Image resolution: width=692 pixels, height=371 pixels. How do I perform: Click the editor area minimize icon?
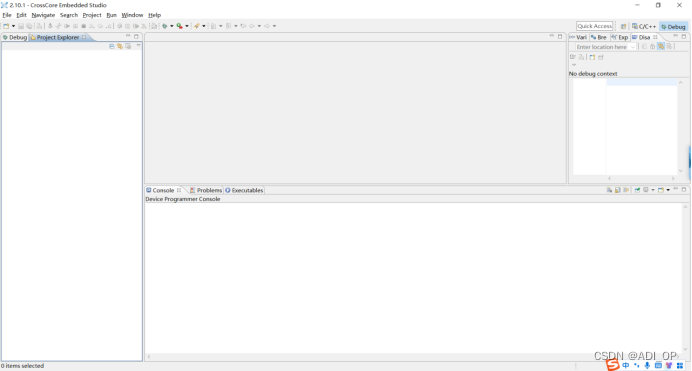pos(552,36)
